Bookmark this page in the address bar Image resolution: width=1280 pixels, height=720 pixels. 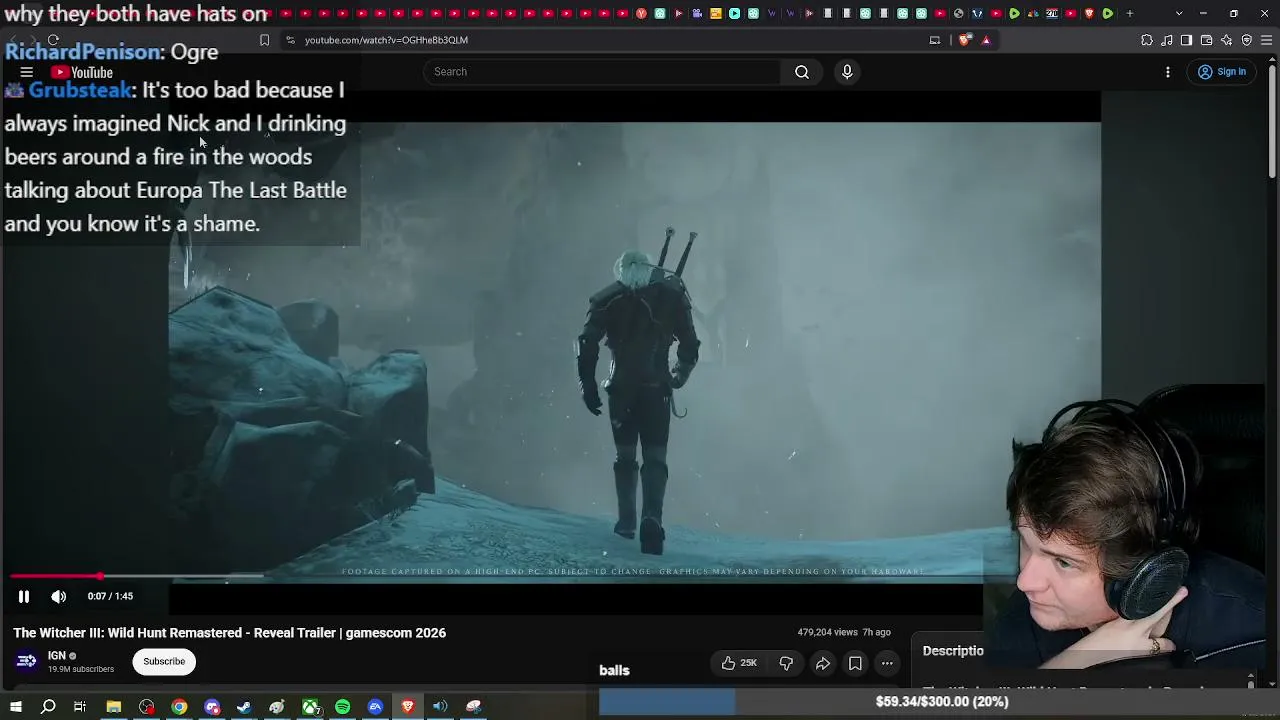click(x=264, y=40)
